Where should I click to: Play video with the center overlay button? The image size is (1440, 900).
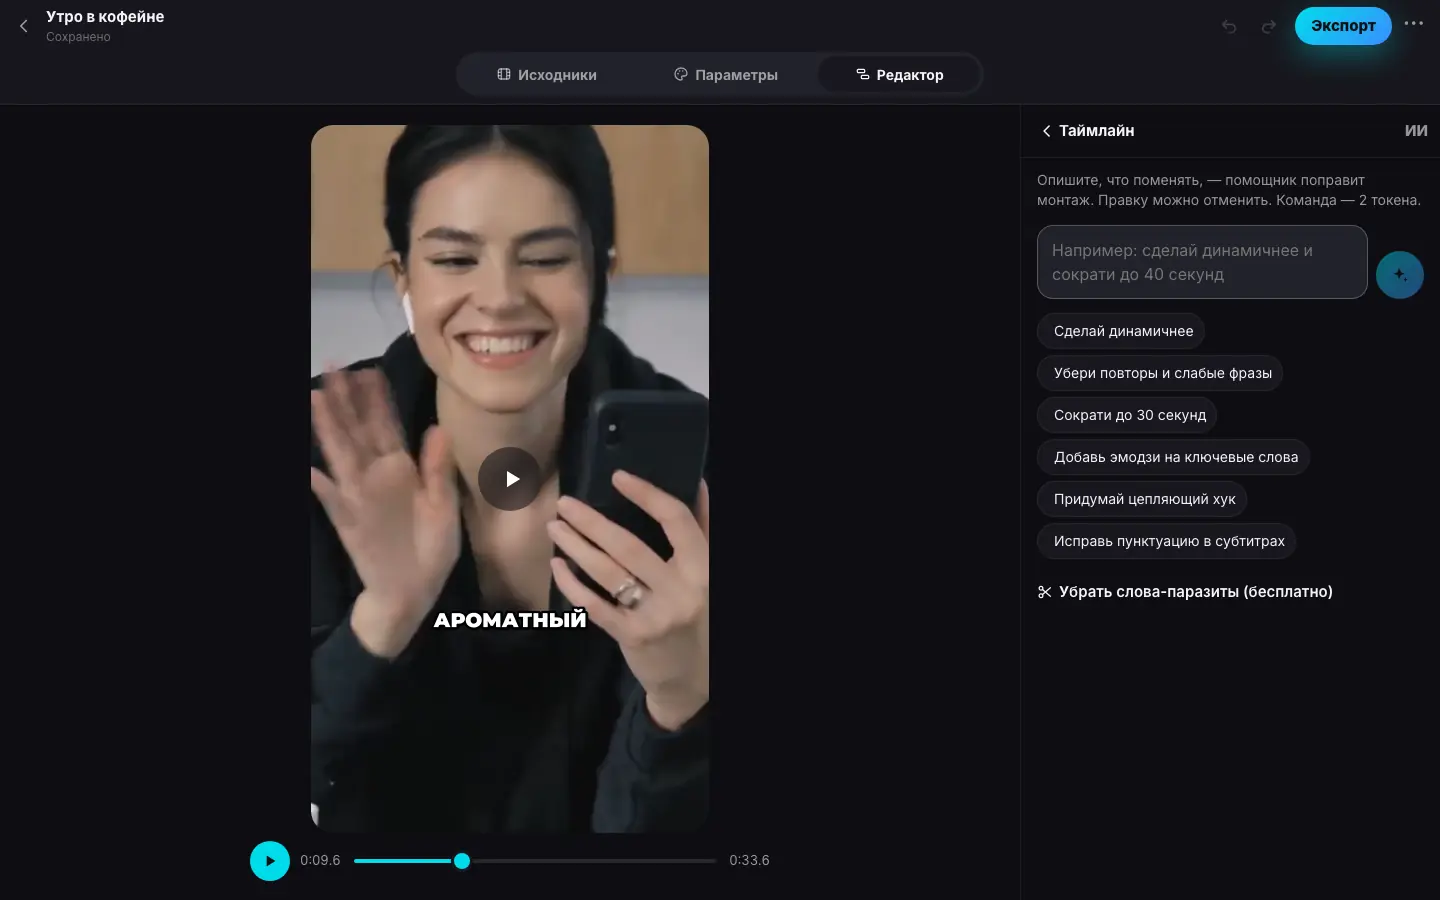[x=510, y=479]
